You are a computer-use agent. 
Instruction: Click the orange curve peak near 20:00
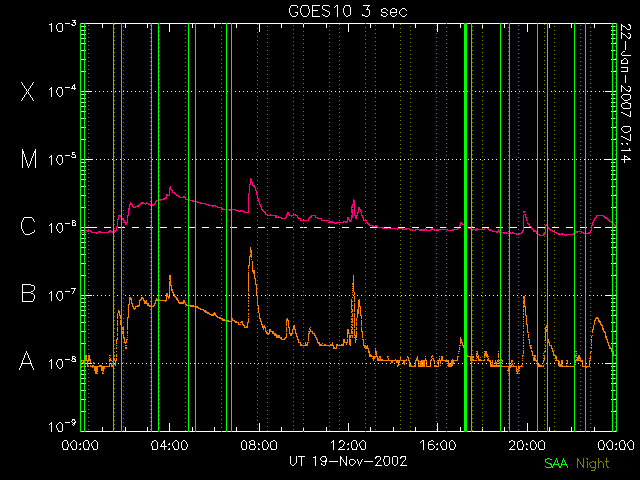[x=524, y=298]
